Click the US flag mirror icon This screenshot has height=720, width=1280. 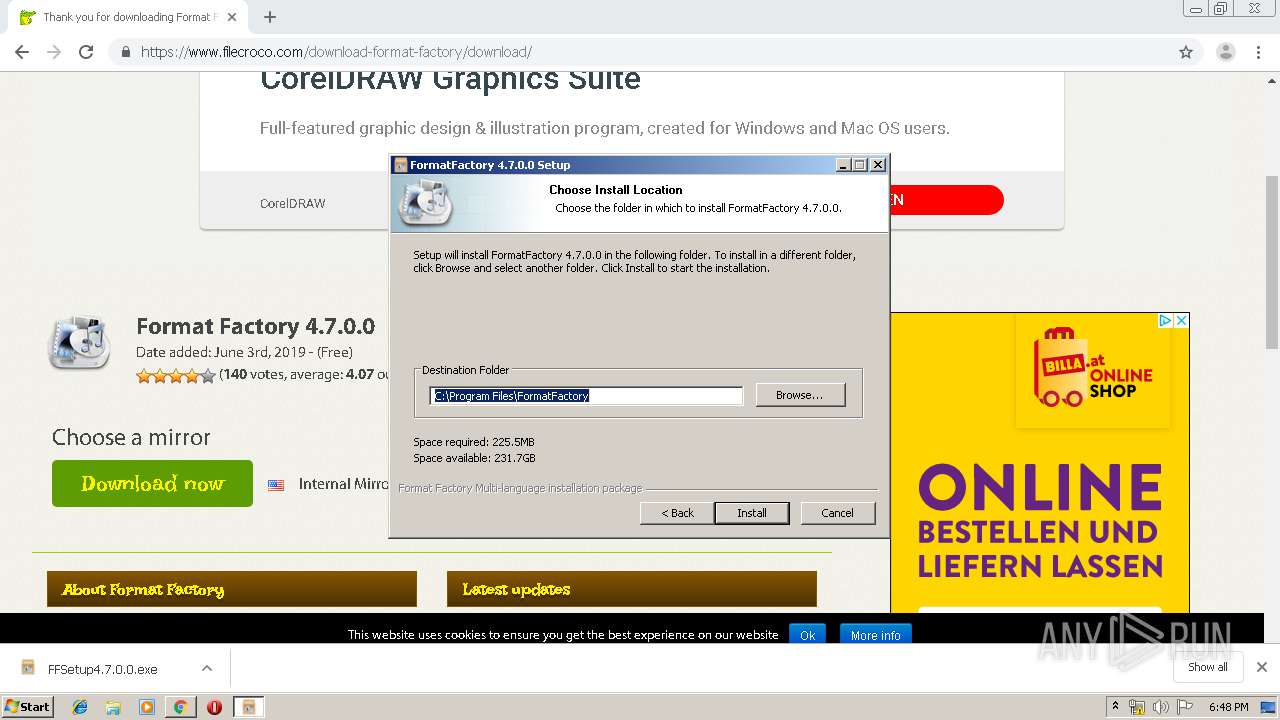pyautogui.click(x=276, y=484)
